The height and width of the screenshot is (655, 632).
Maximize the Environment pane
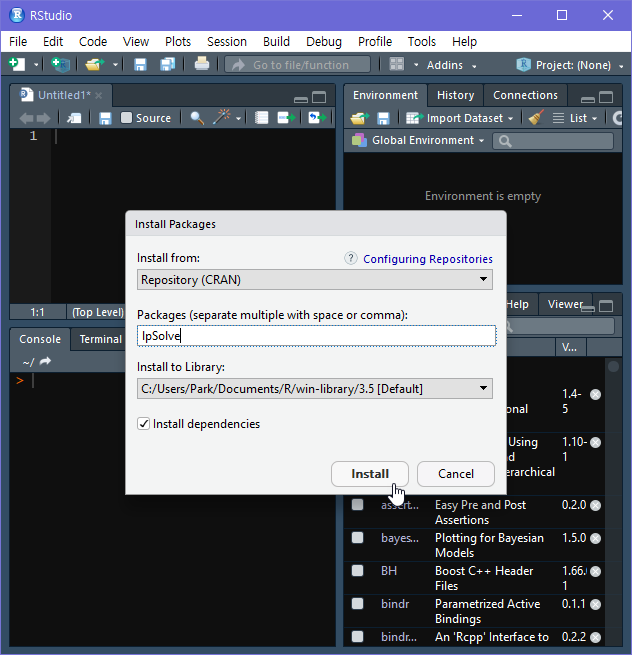tap(606, 97)
